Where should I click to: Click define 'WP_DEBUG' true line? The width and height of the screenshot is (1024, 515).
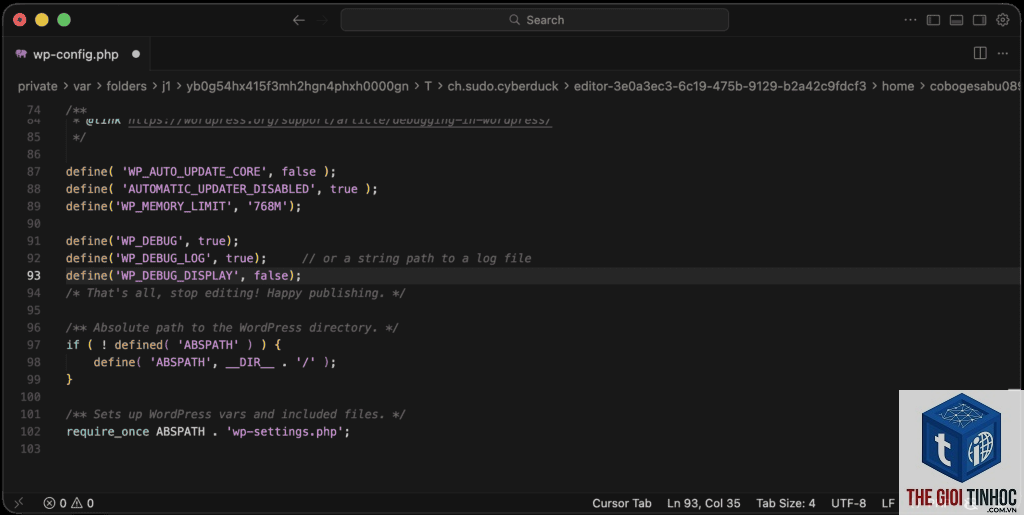point(152,241)
